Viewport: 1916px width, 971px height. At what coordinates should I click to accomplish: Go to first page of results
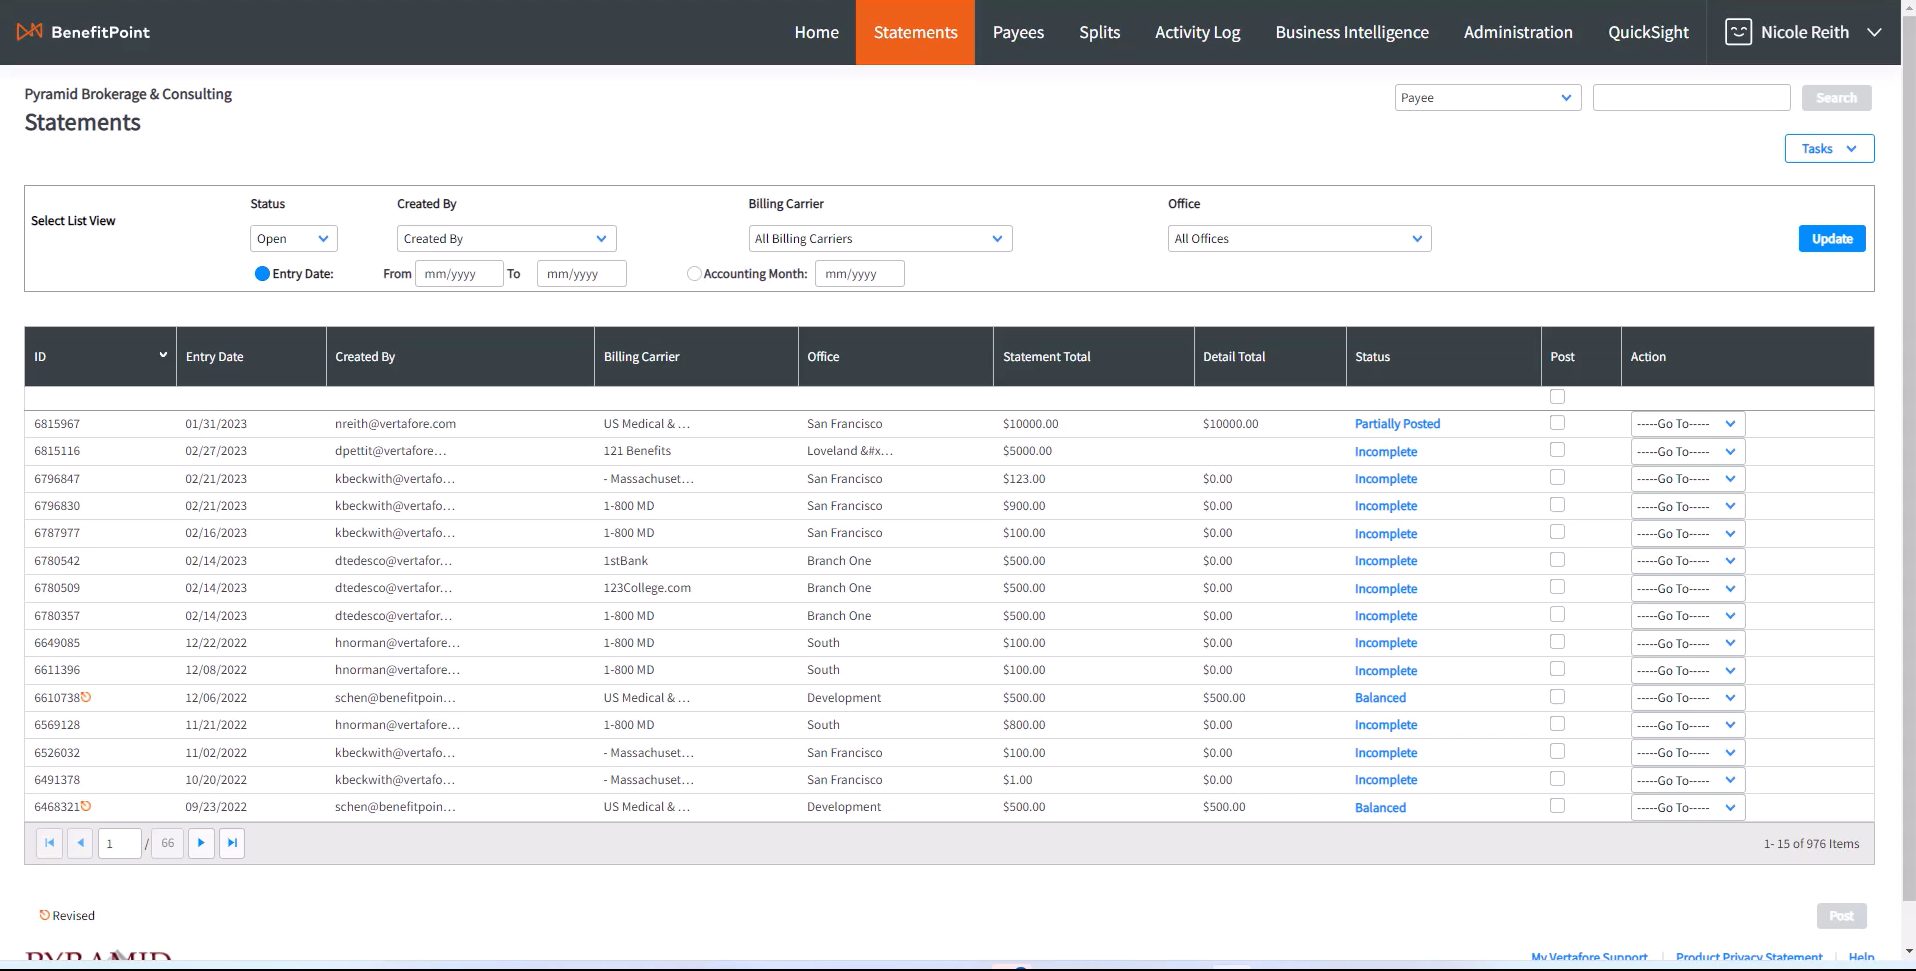49,843
